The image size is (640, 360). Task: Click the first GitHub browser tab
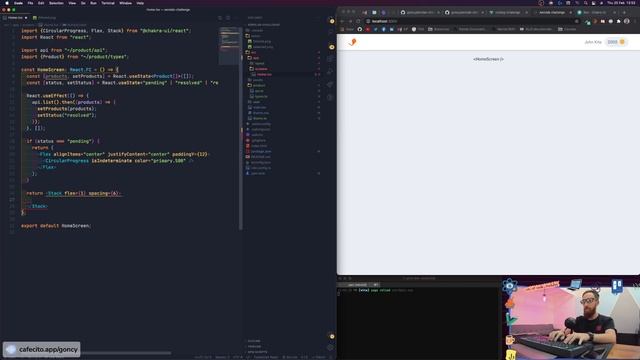click(x=419, y=12)
